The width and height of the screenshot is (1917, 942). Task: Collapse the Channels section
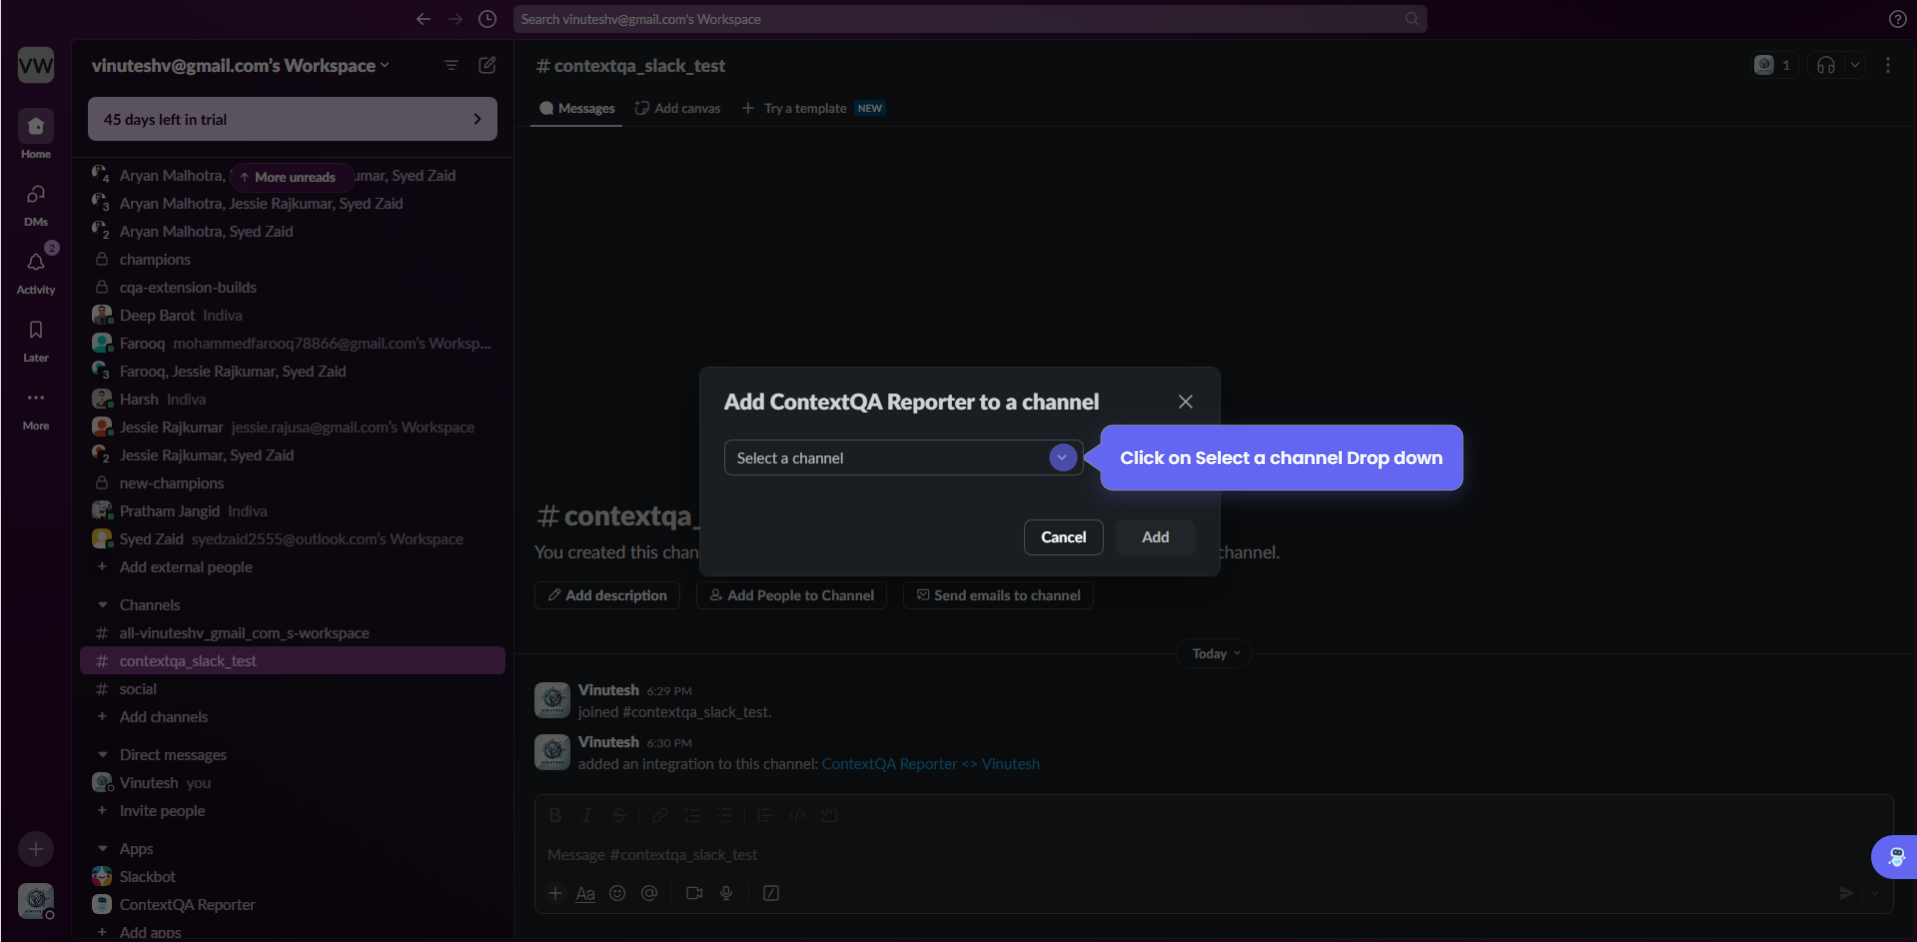[103, 605]
